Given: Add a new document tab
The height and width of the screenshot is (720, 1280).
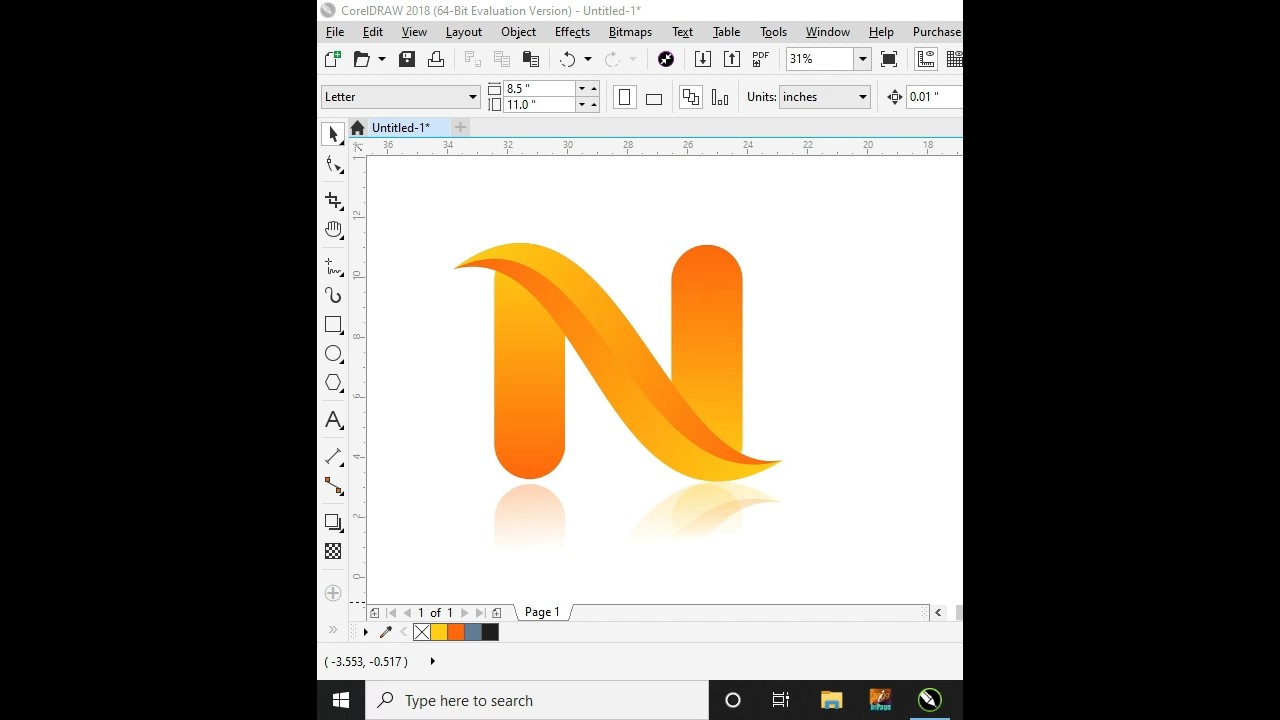Looking at the screenshot, I should pyautogui.click(x=460, y=128).
